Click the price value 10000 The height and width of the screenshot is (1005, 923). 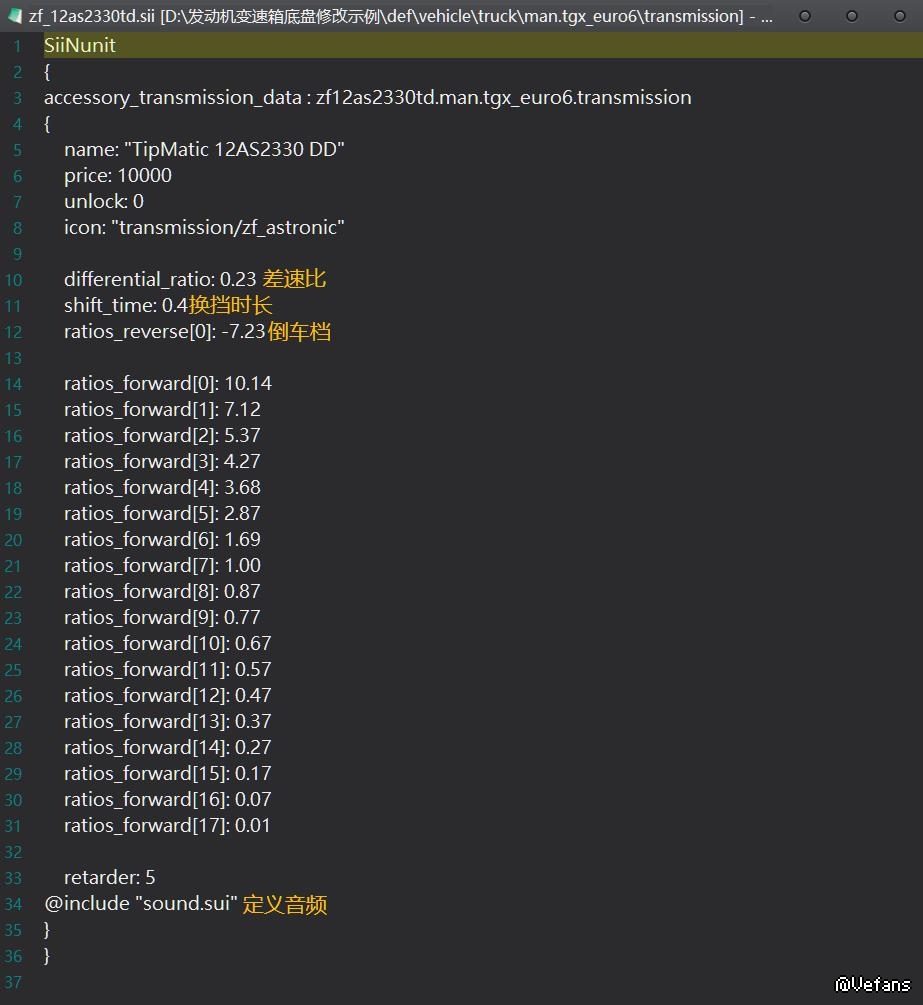coord(144,175)
